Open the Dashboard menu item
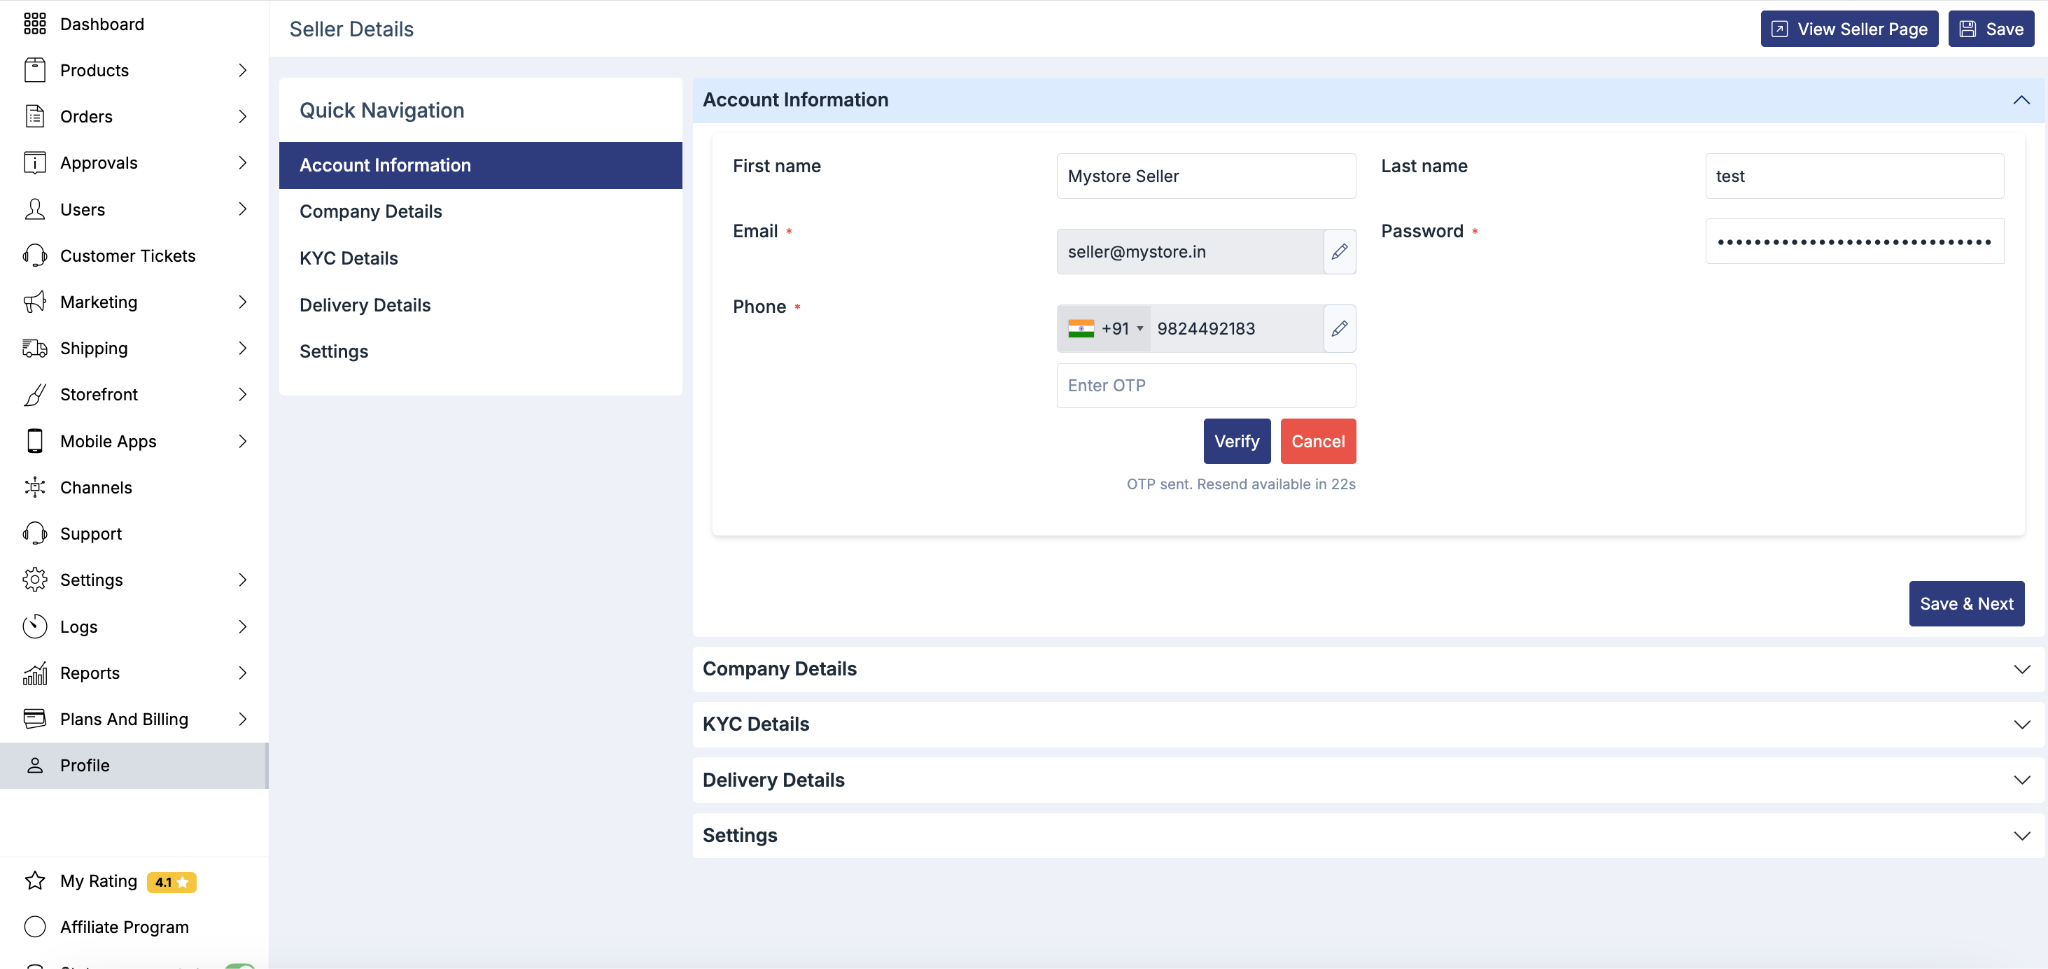 coord(134,24)
